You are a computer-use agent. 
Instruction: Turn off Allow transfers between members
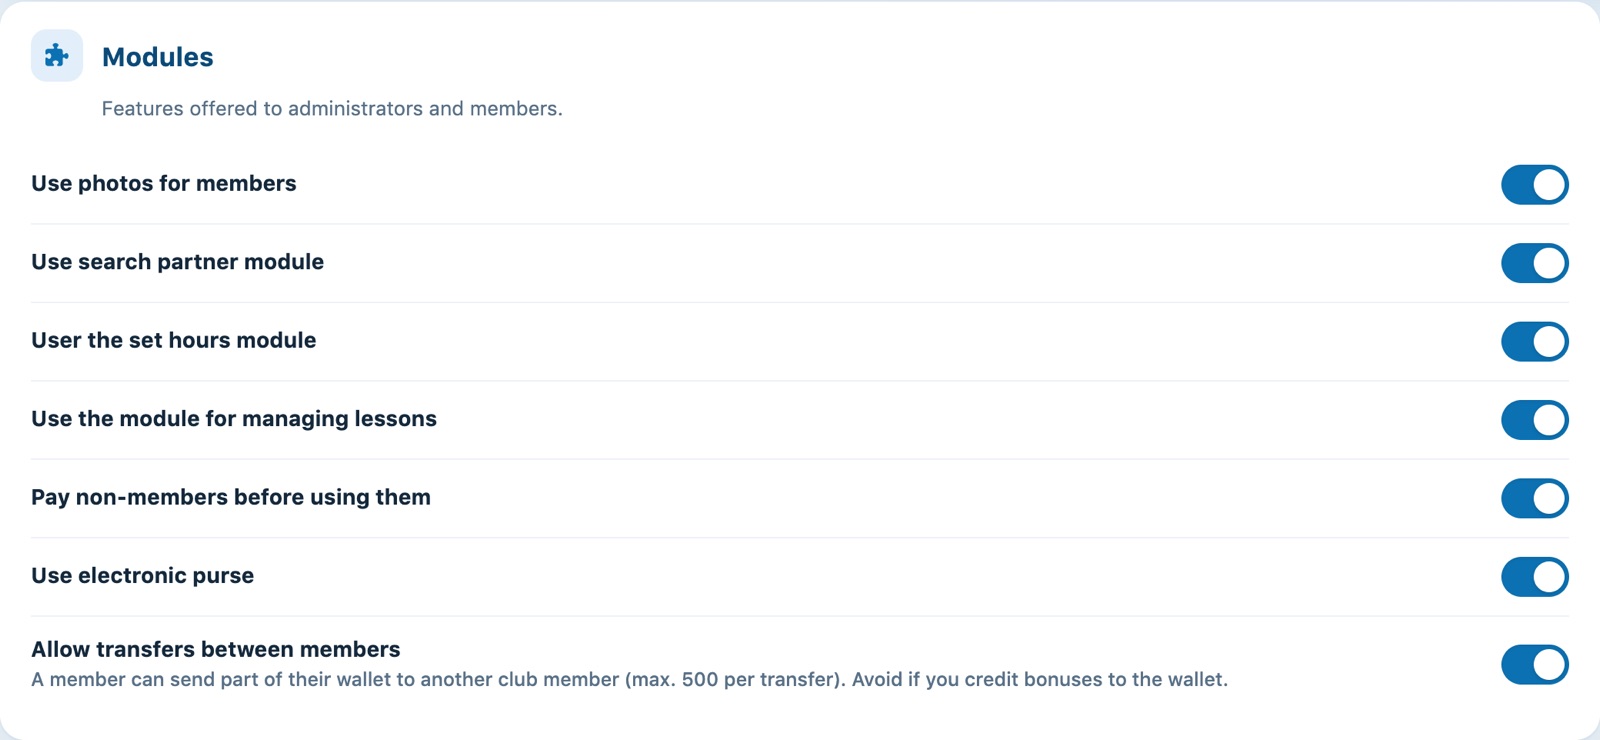(1534, 665)
